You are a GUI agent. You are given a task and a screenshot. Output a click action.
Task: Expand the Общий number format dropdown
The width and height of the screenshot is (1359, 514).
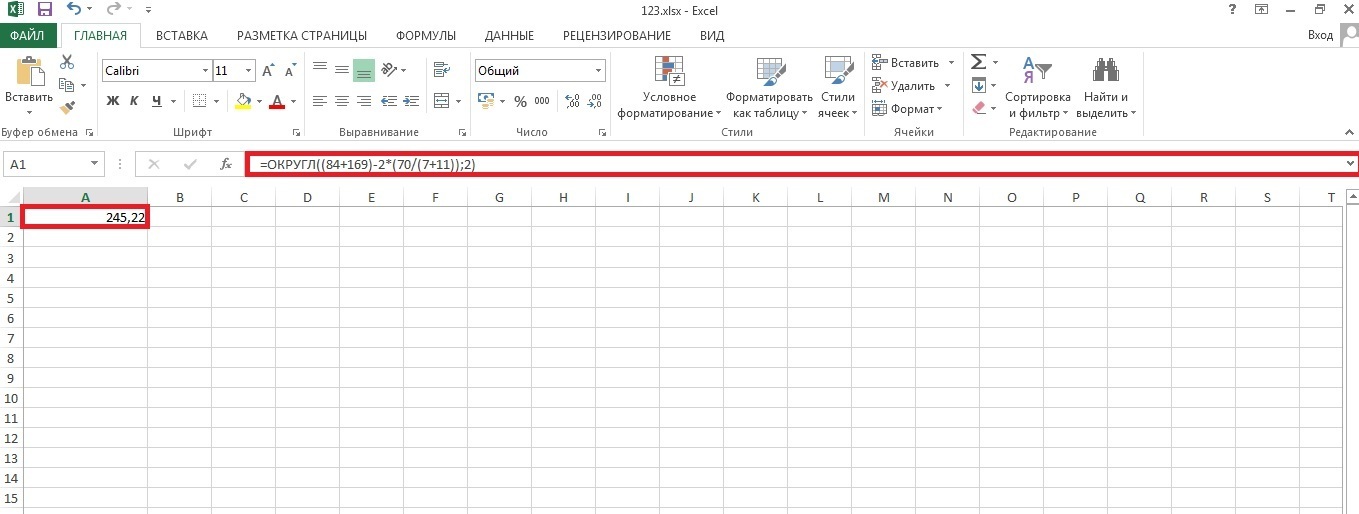point(599,71)
